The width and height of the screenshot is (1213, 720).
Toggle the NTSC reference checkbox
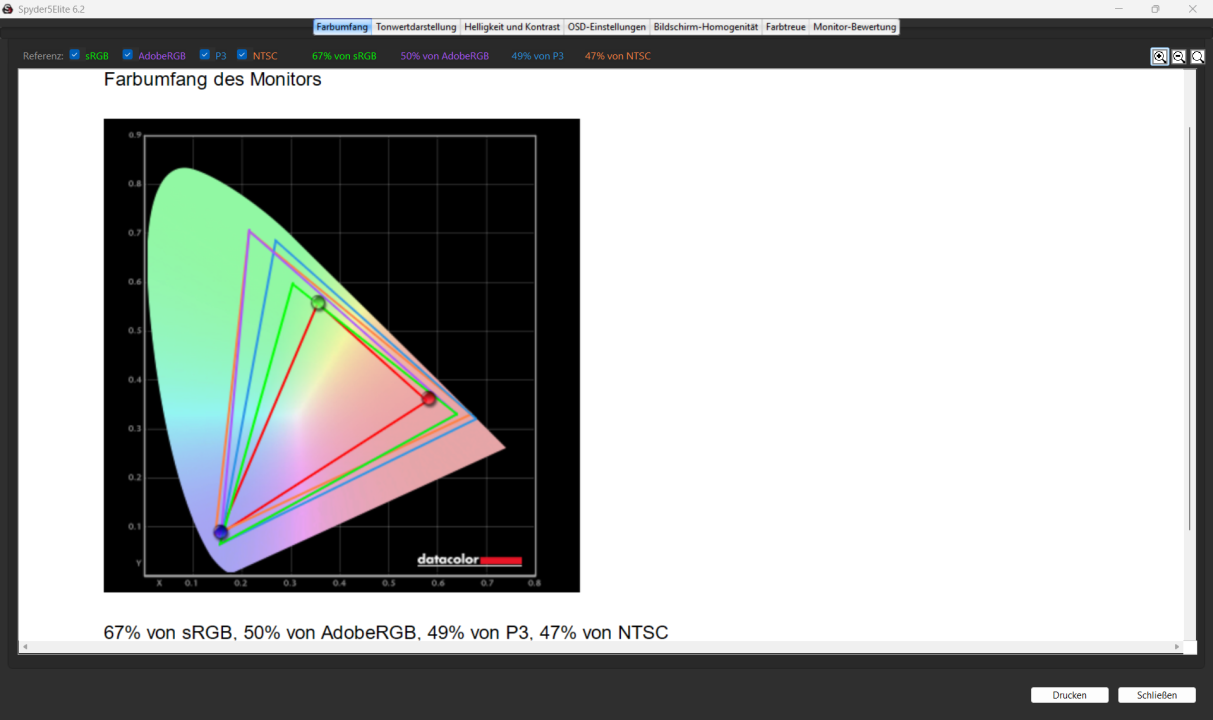tap(242, 55)
